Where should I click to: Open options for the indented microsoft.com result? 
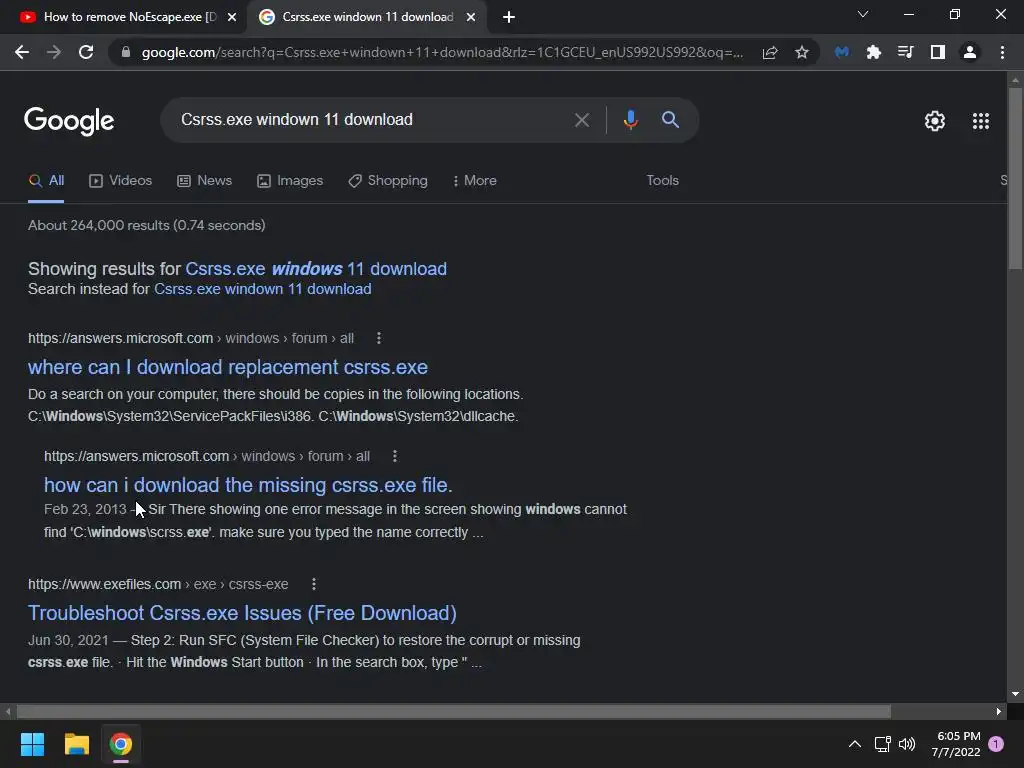coord(394,456)
